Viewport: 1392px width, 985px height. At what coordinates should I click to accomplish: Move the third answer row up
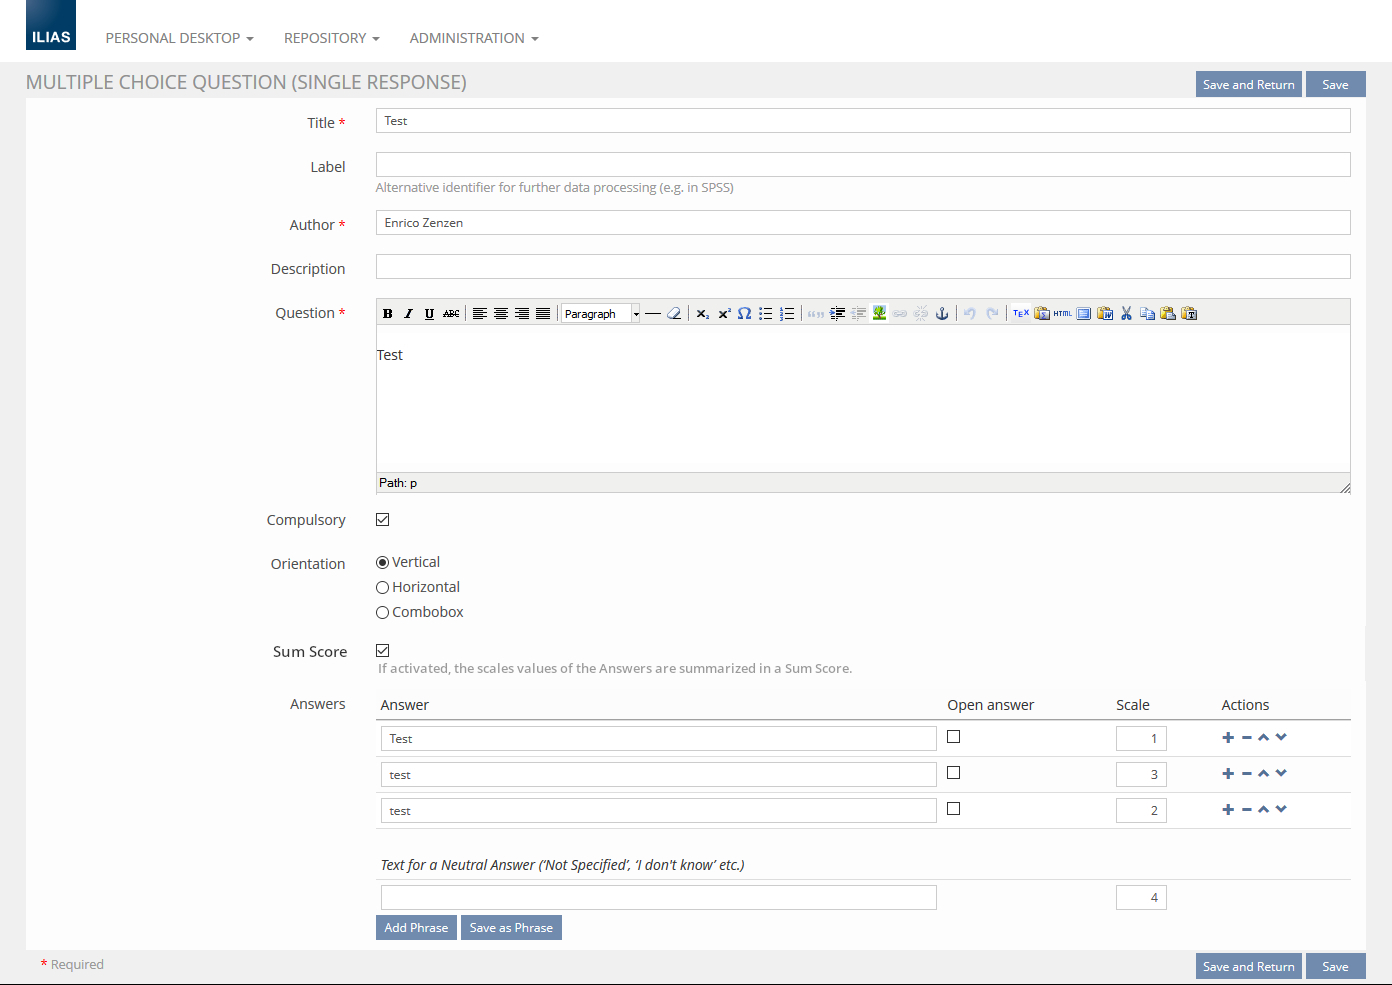[x=1264, y=810]
